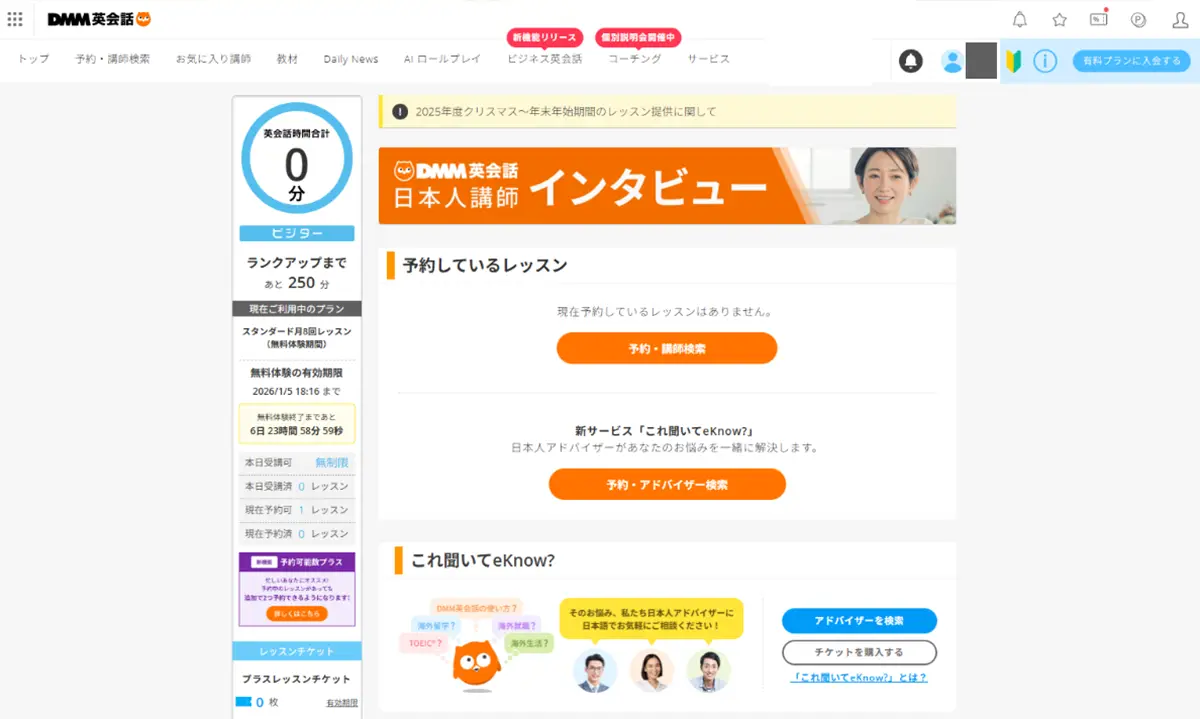The width and height of the screenshot is (1200, 719).
Task: Click the black circular bell icon
Action: [x=911, y=61]
